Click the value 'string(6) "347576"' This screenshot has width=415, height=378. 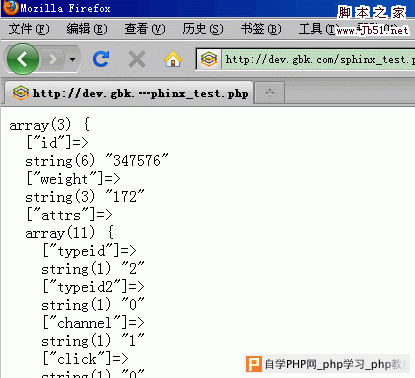point(97,161)
